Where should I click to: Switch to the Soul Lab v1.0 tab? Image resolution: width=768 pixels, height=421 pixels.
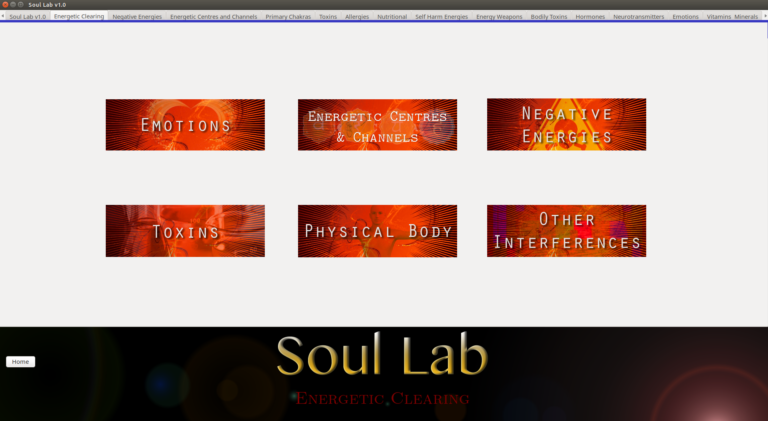pyautogui.click(x=27, y=17)
